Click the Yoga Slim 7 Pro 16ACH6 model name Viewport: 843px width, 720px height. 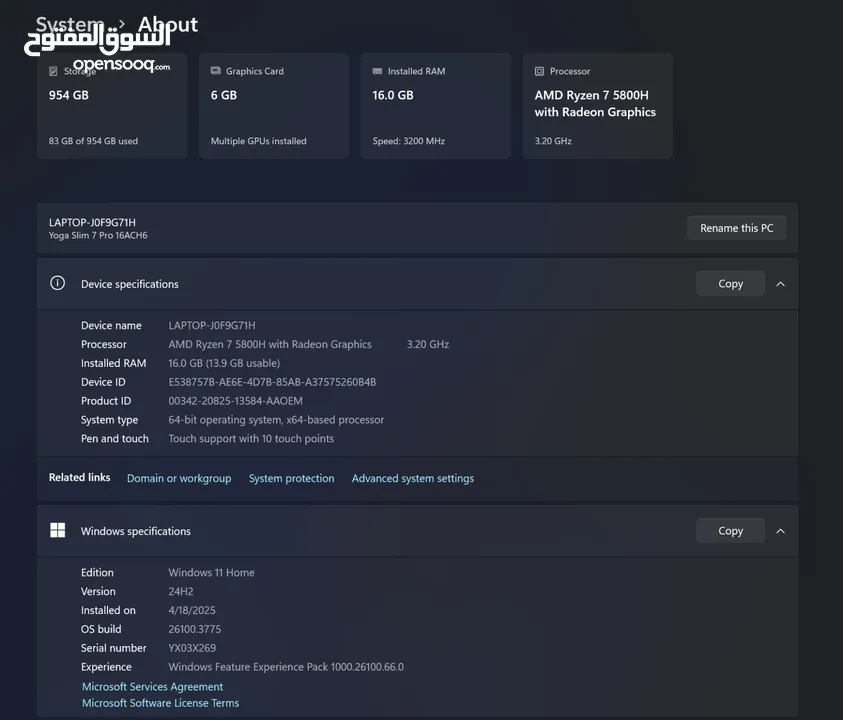[98, 236]
